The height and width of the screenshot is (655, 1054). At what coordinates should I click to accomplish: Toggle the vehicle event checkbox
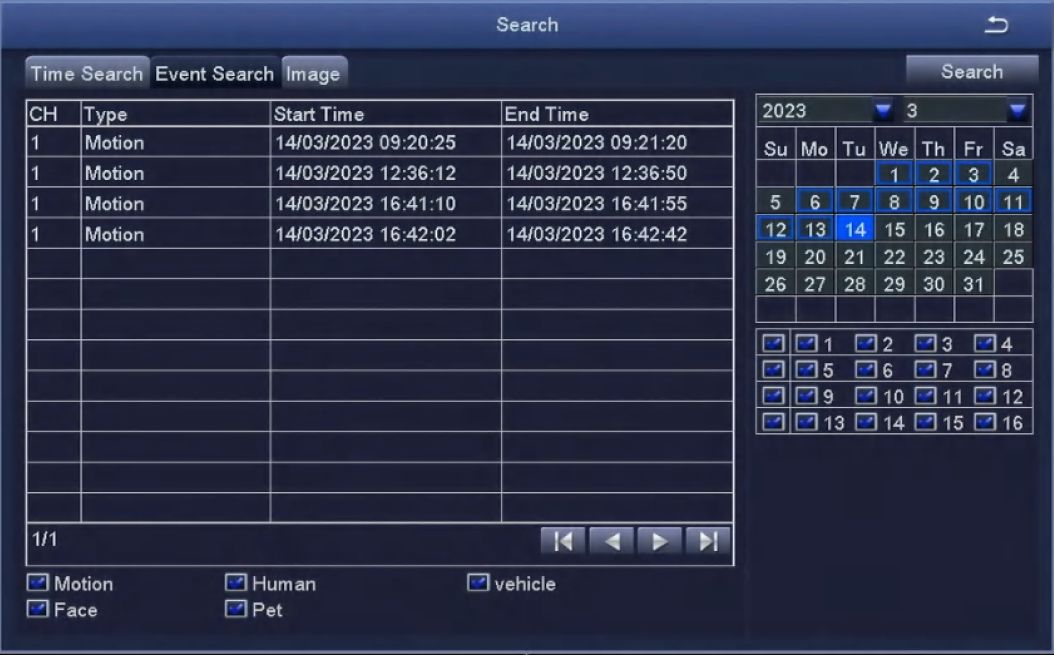[x=478, y=583]
